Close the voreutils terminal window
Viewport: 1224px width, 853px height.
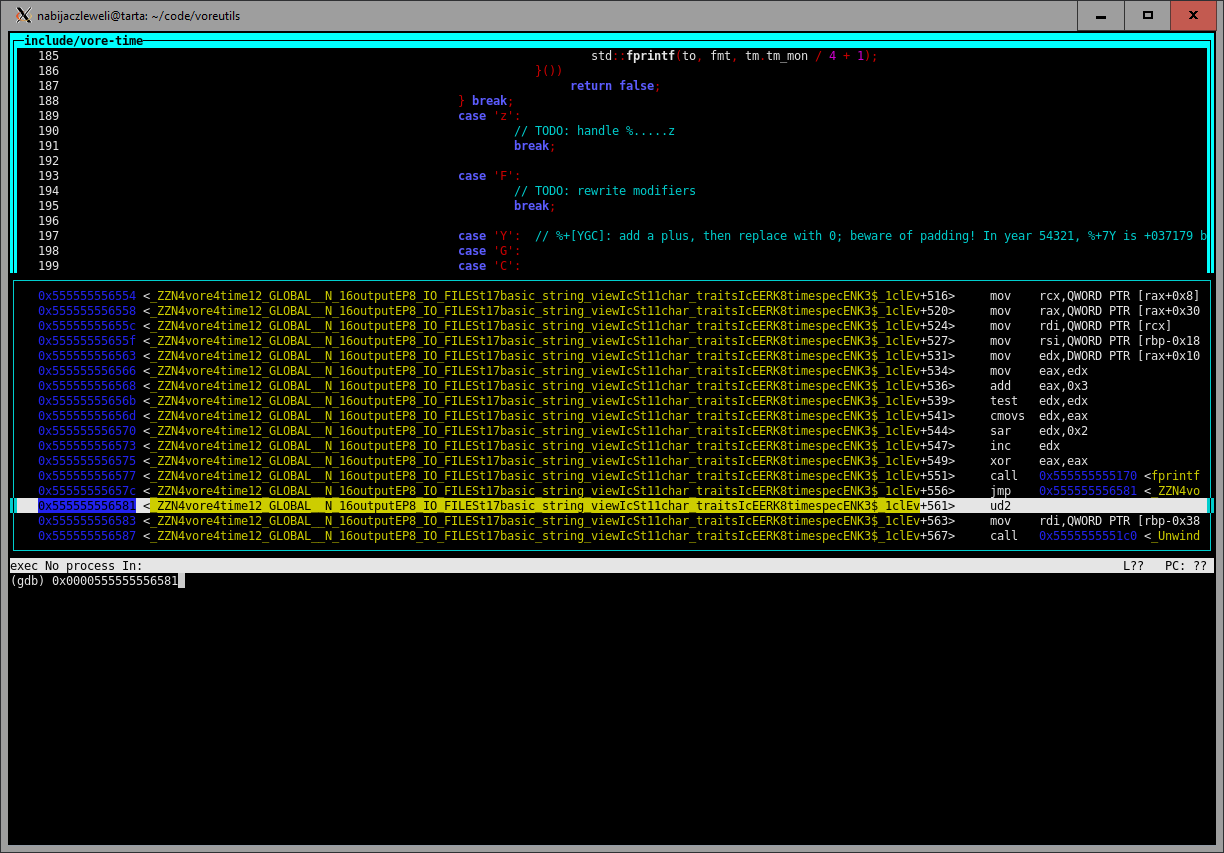(x=1193, y=15)
